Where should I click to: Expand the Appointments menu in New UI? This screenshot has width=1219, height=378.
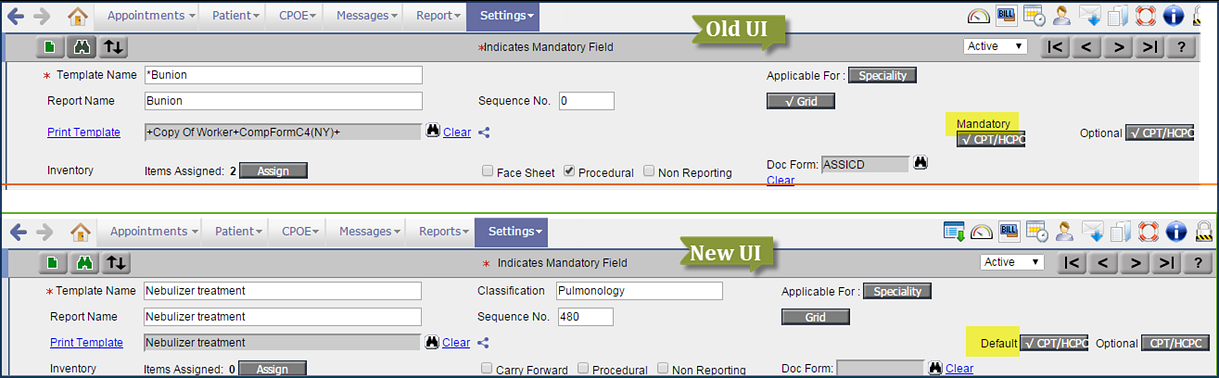pyautogui.click(x=152, y=231)
